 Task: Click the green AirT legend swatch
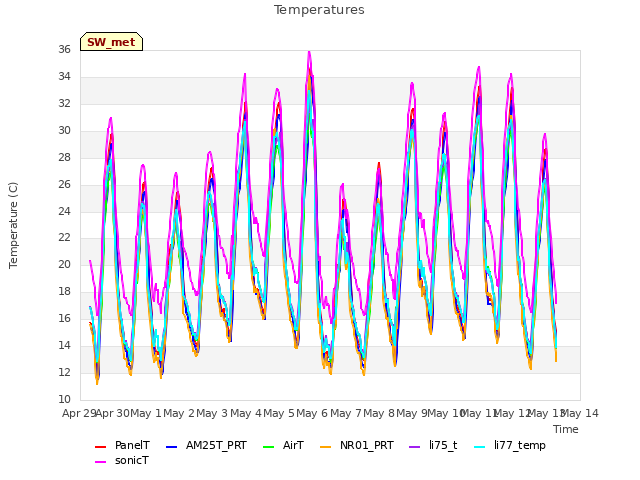pos(269,447)
